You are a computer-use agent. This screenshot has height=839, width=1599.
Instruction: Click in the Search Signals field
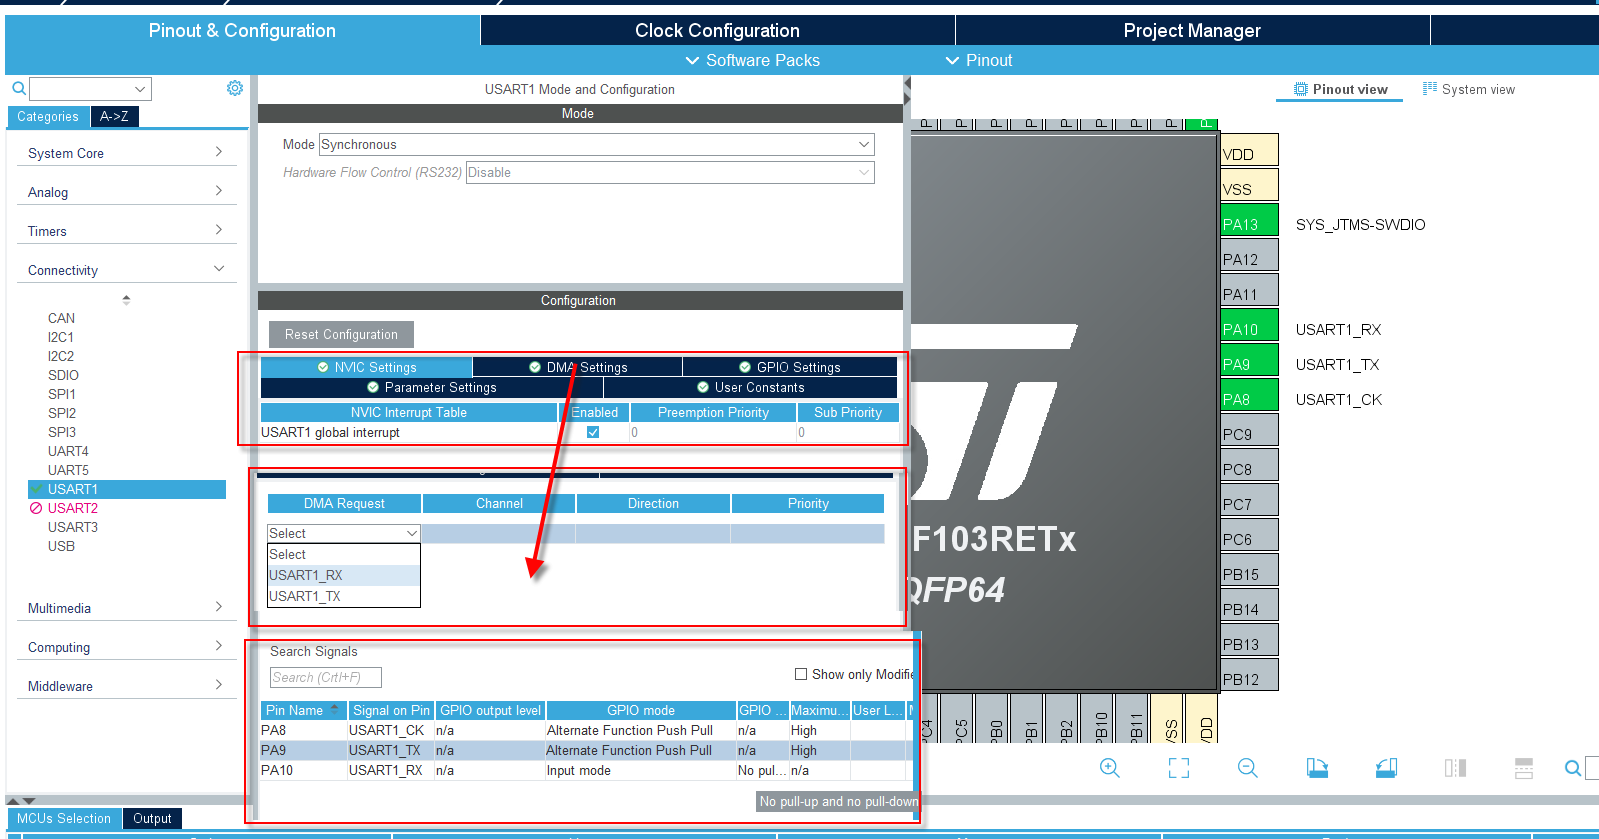point(326,677)
